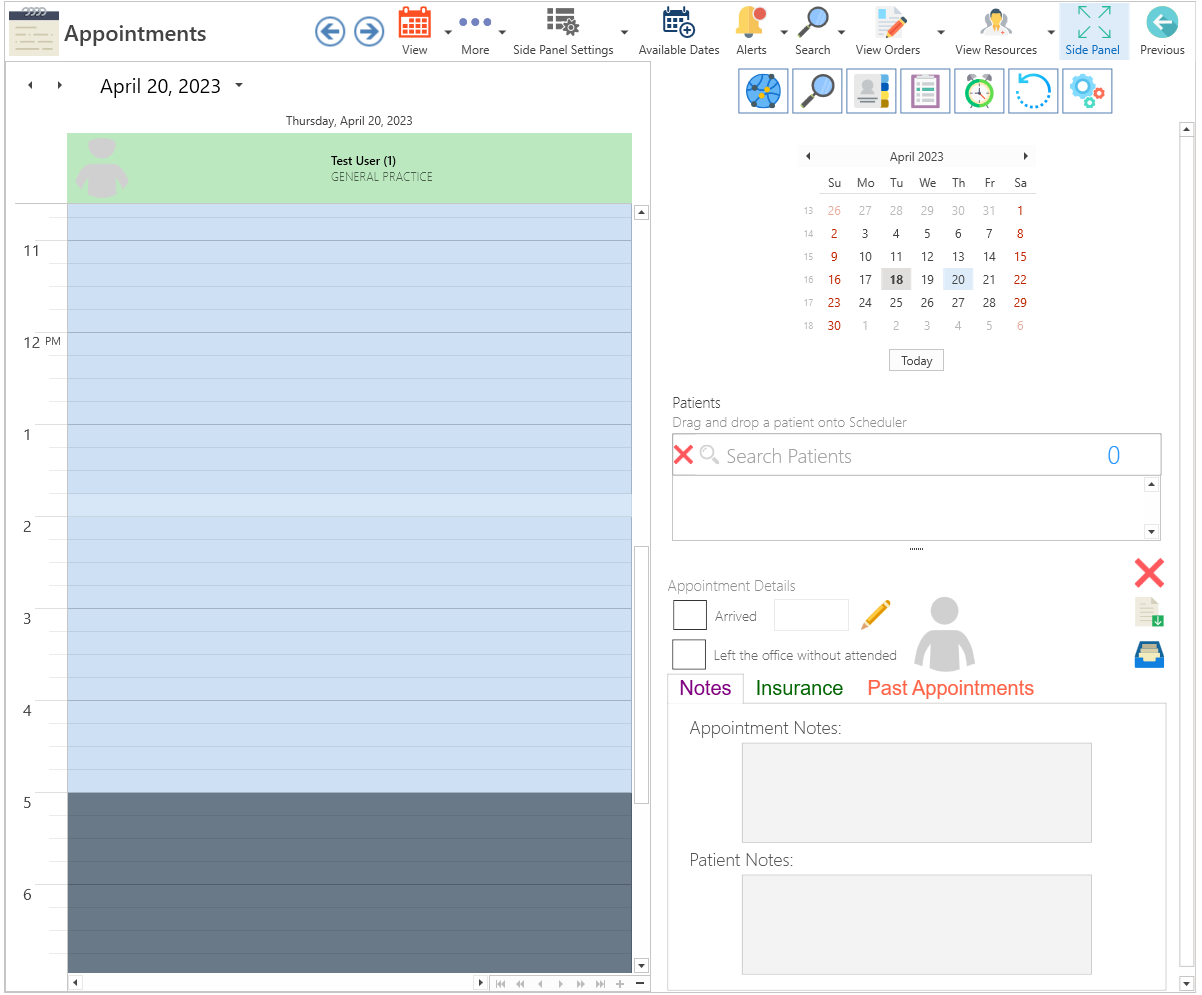
Task: Click the scheduler vertical scrollbar thumb
Action: tap(642, 674)
